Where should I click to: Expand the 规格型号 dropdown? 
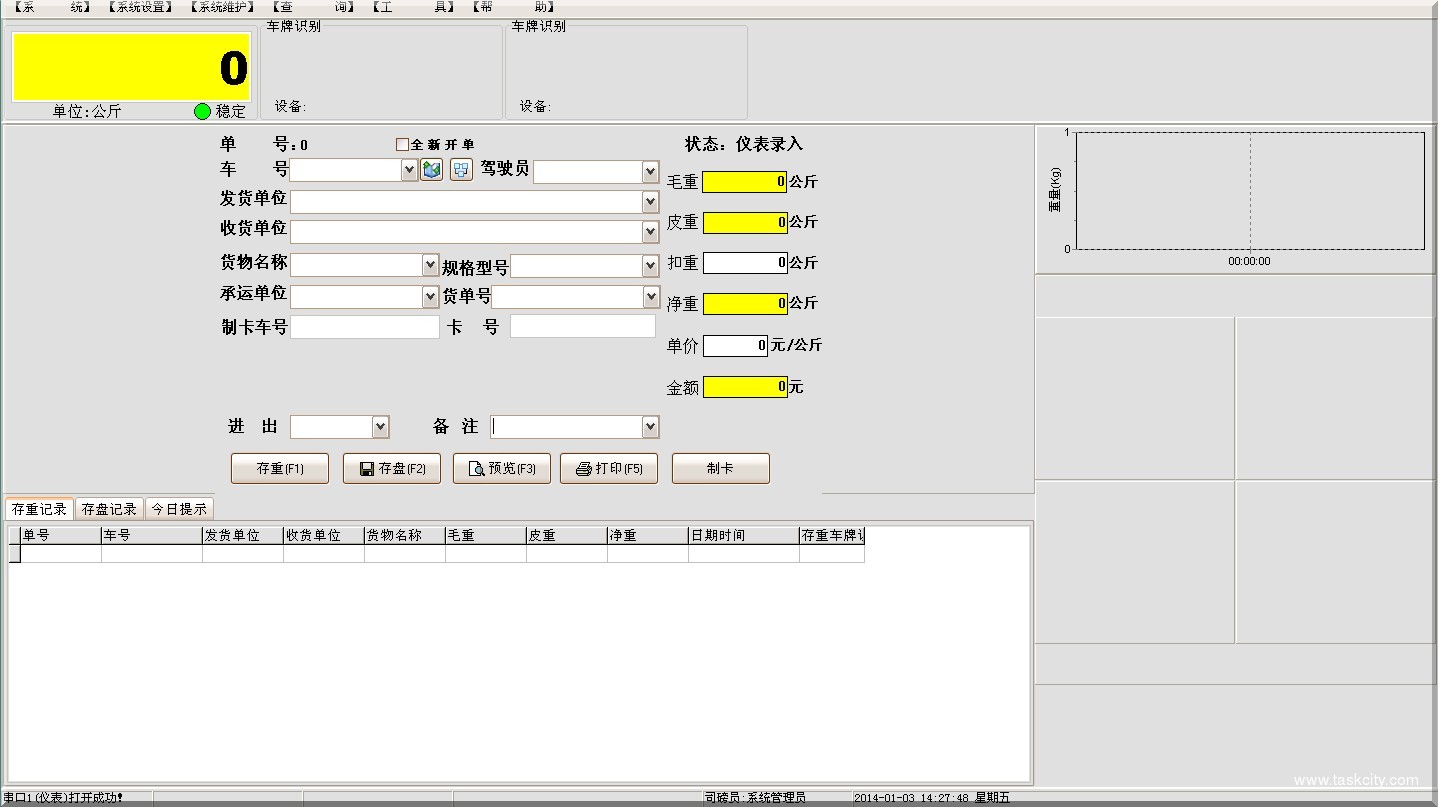click(650, 266)
